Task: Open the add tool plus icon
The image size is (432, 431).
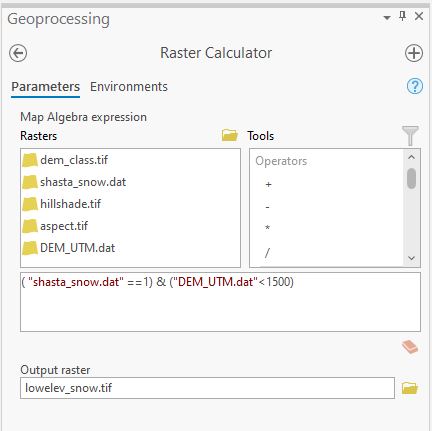Action: (414, 53)
